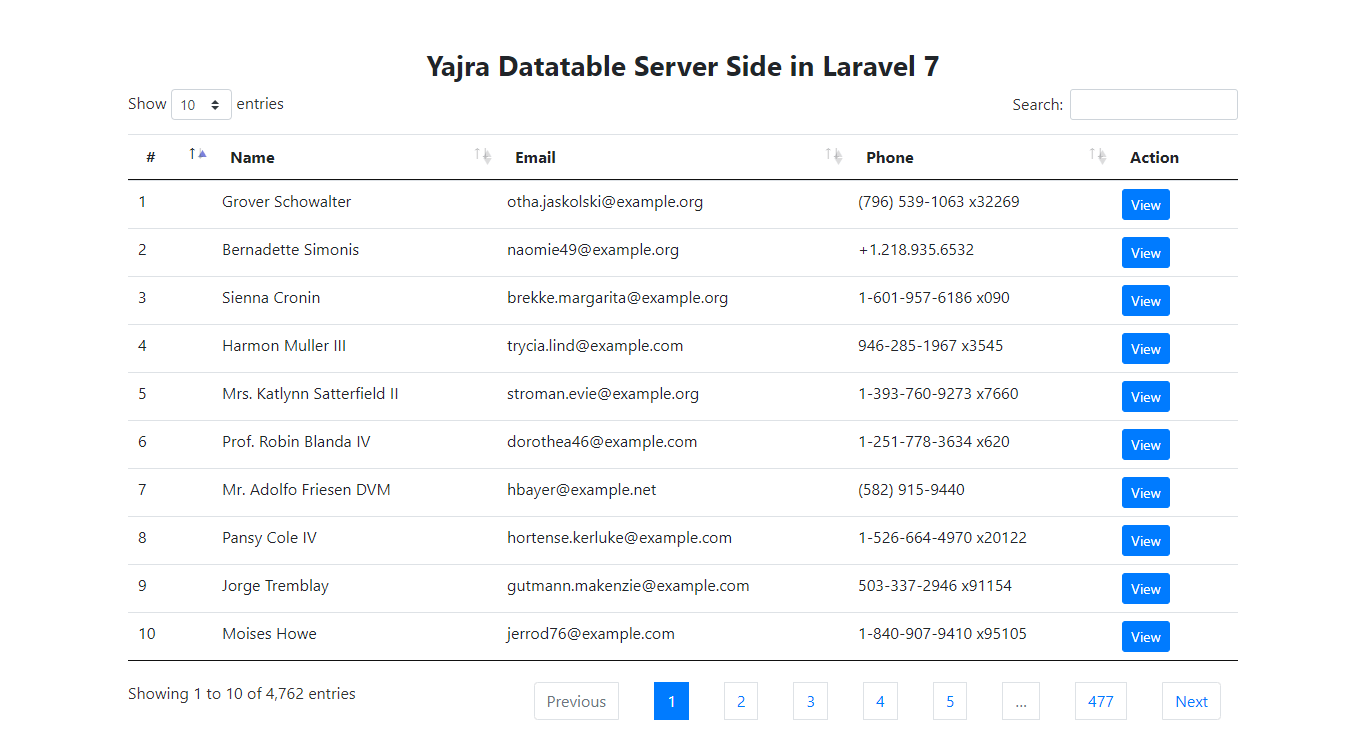The height and width of the screenshot is (731, 1366).
Task: View details for Sienna Cronin
Action: (1144, 300)
